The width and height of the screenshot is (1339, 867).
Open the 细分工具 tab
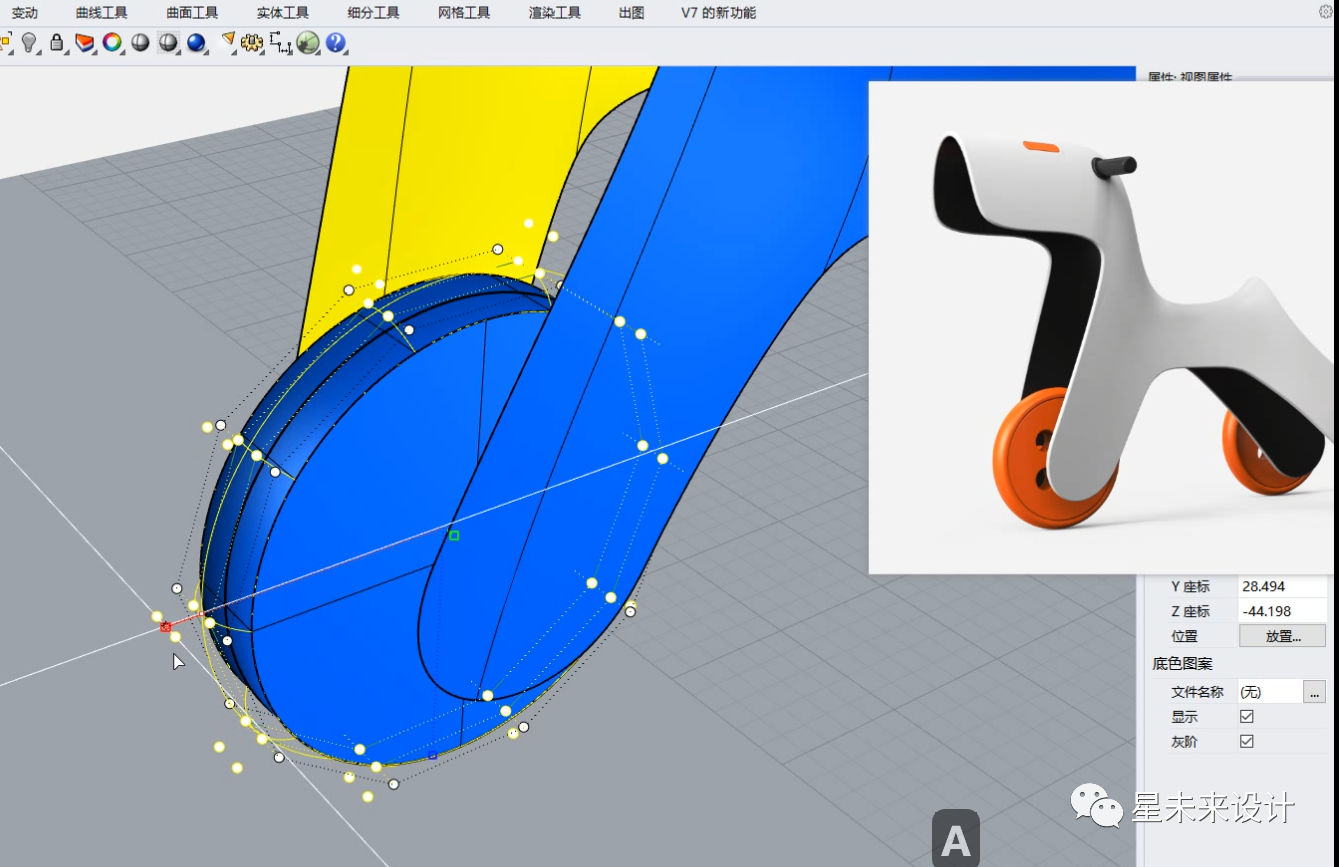(373, 13)
